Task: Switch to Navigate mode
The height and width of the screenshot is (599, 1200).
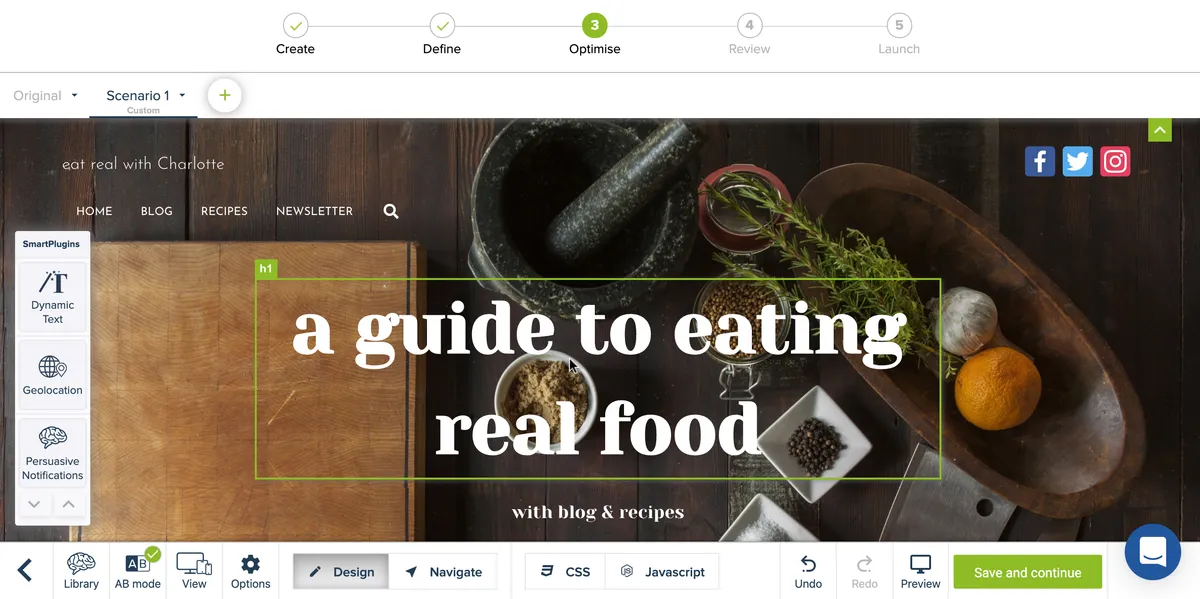Action: pos(443,572)
